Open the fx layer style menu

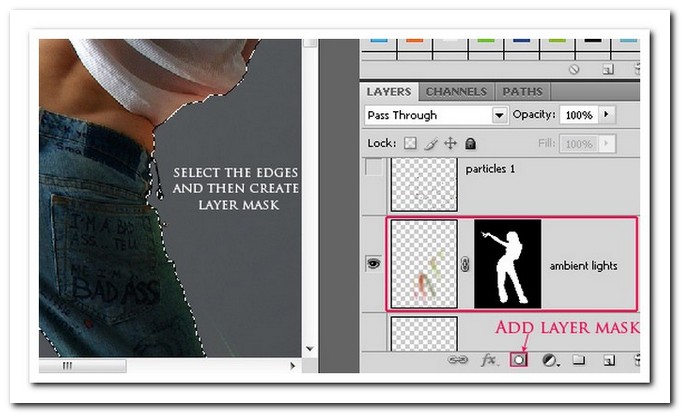point(489,360)
